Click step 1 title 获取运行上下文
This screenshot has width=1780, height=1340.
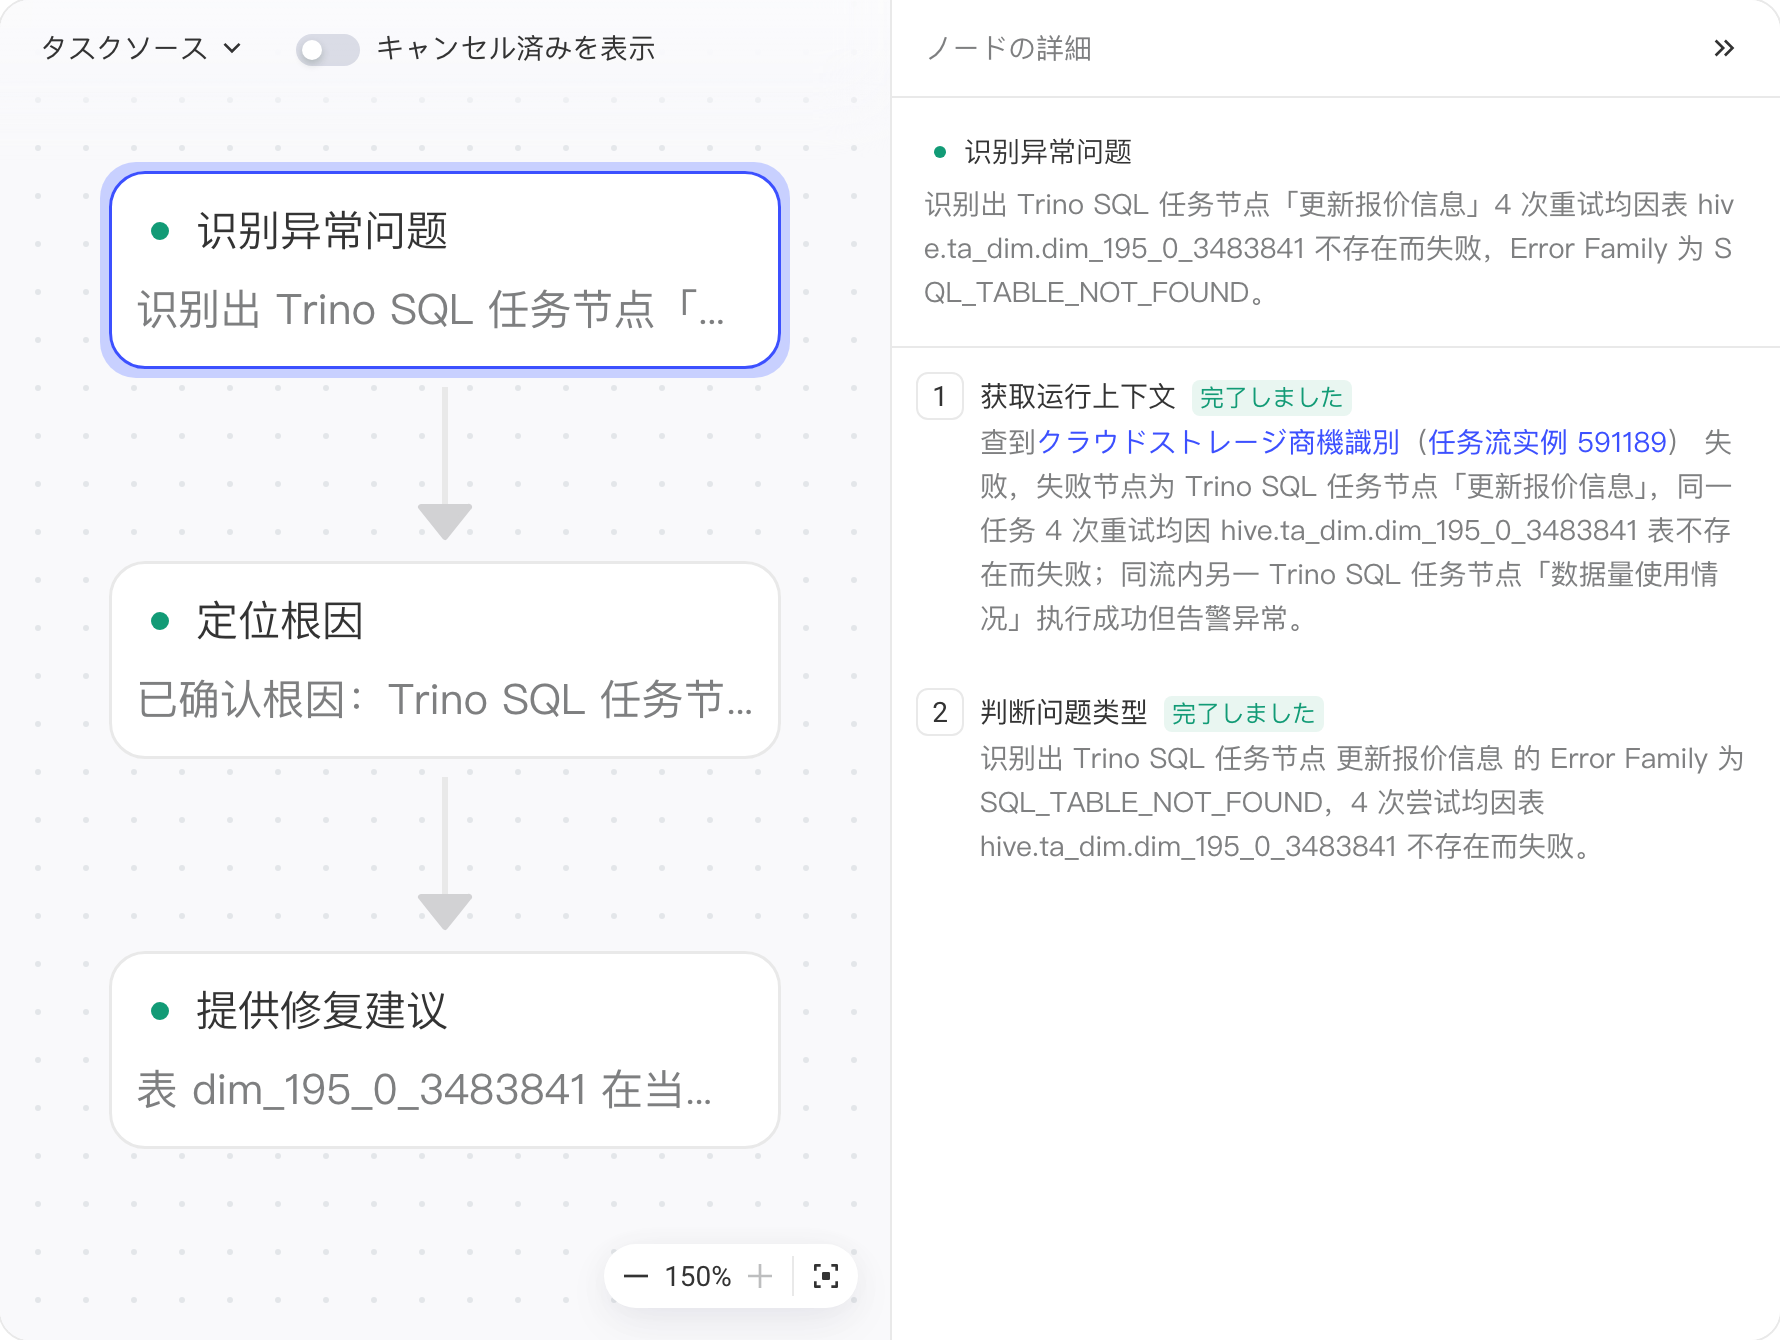click(1078, 397)
